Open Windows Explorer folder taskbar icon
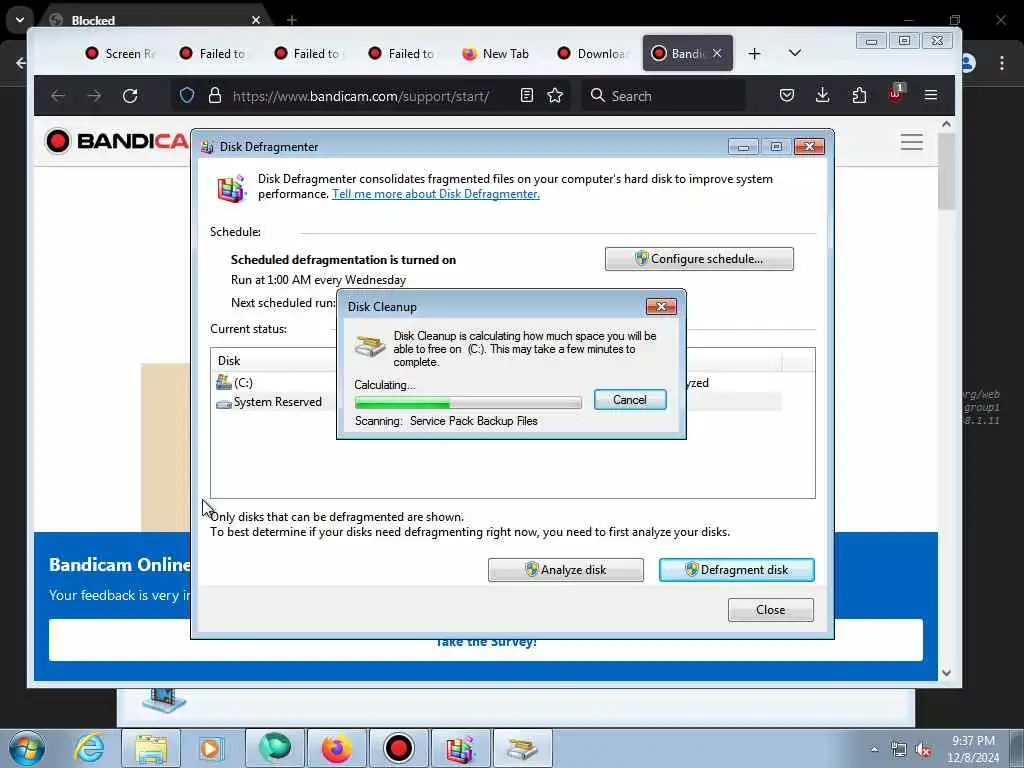The image size is (1024, 768). point(152,748)
